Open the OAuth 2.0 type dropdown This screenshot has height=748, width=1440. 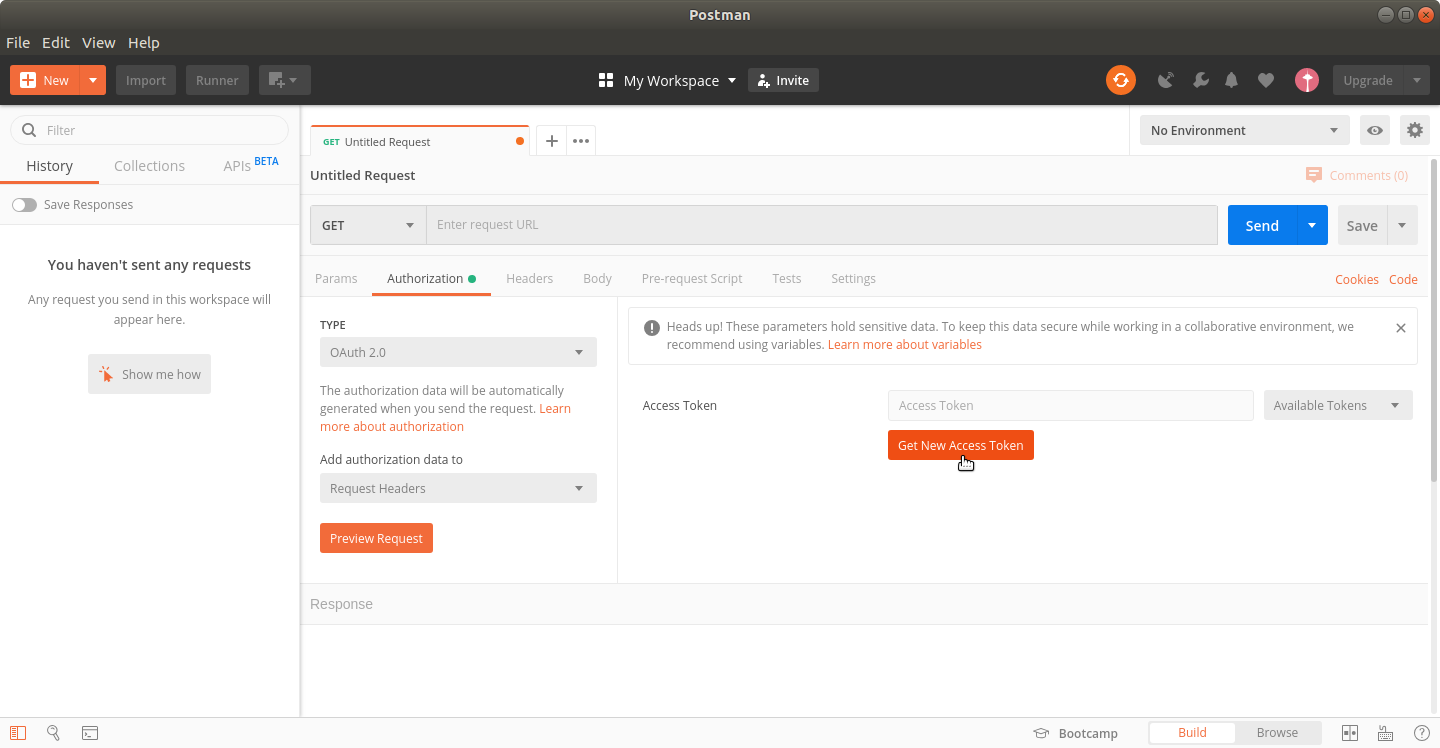coord(457,352)
